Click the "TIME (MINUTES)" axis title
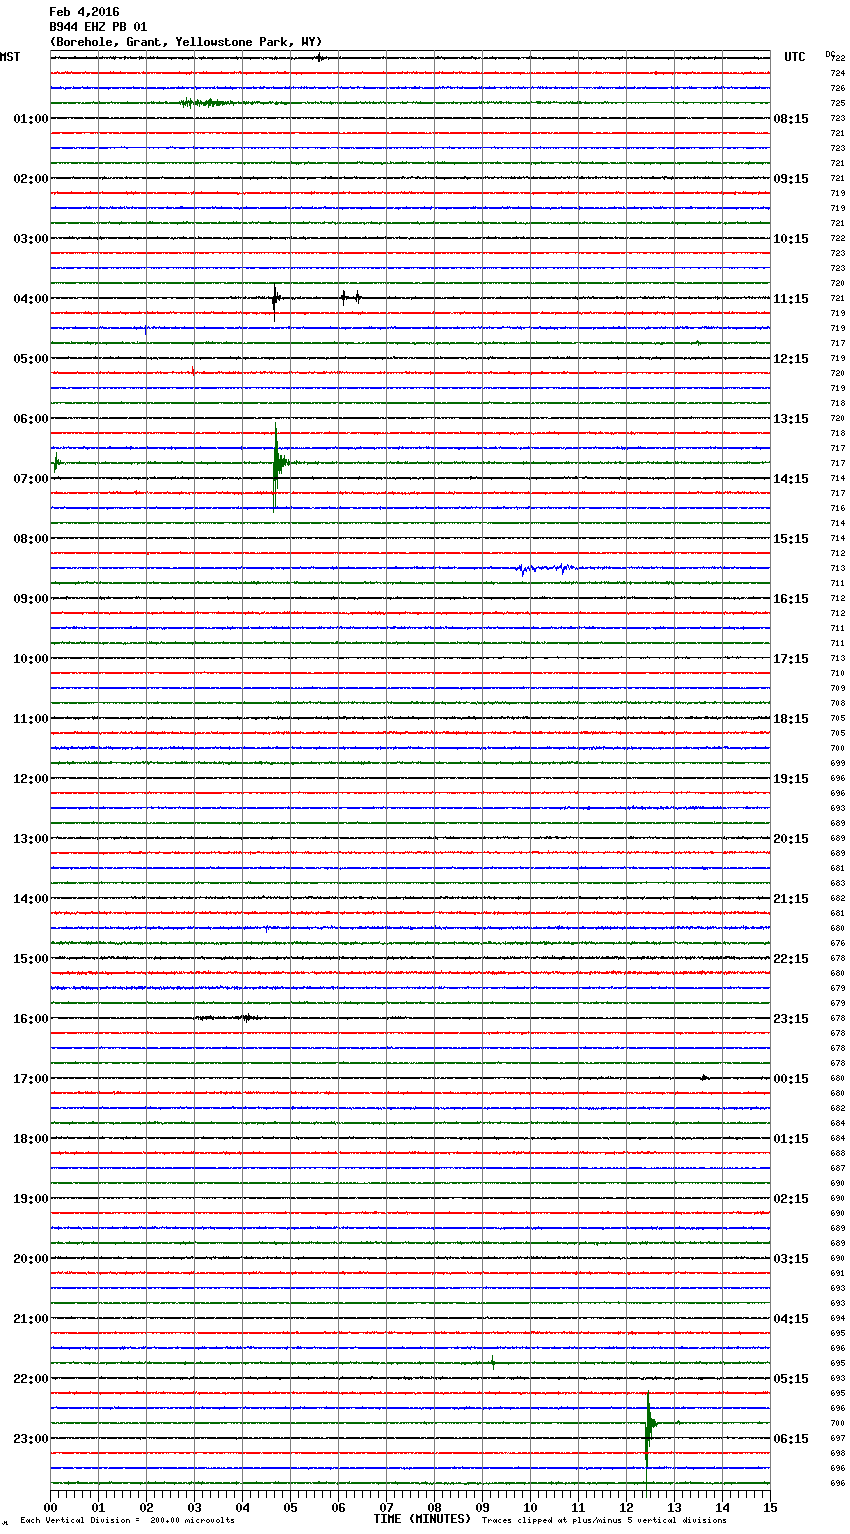850x1534 pixels. pos(422,1519)
